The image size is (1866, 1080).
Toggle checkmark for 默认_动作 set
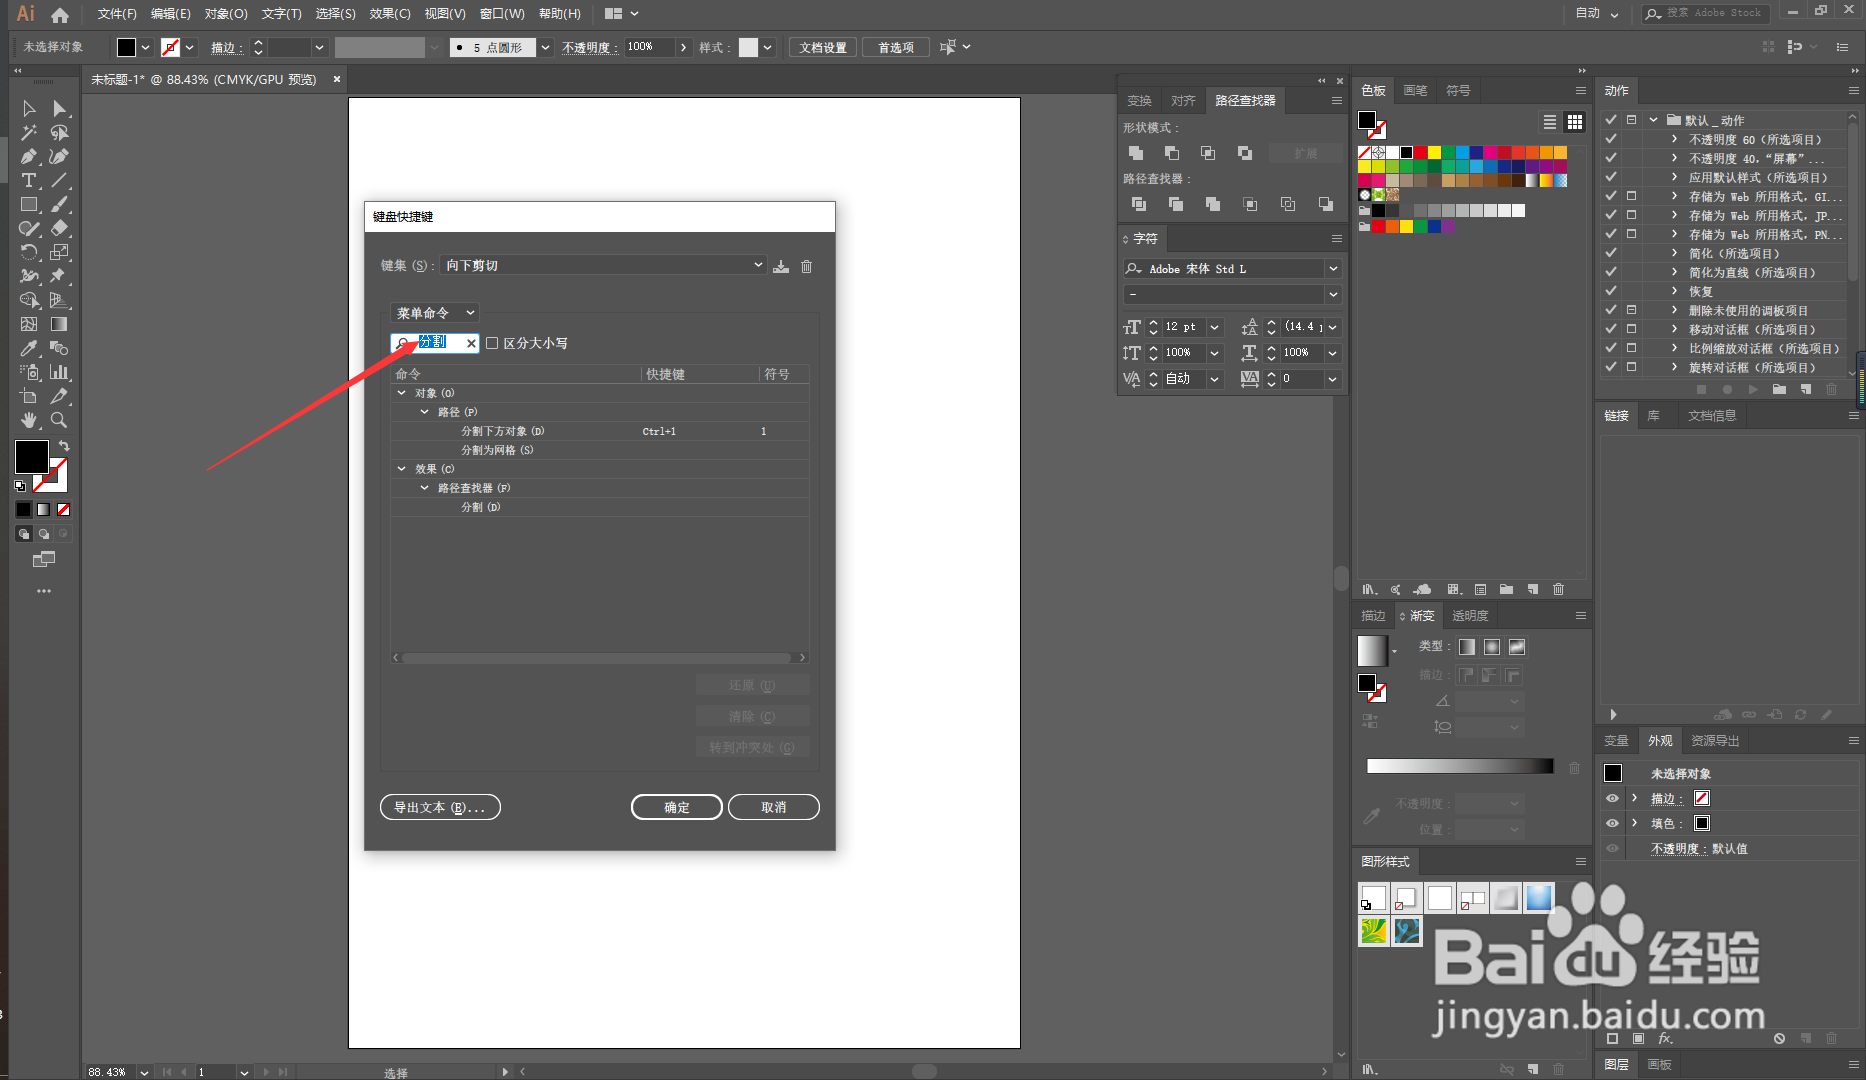coord(1611,120)
